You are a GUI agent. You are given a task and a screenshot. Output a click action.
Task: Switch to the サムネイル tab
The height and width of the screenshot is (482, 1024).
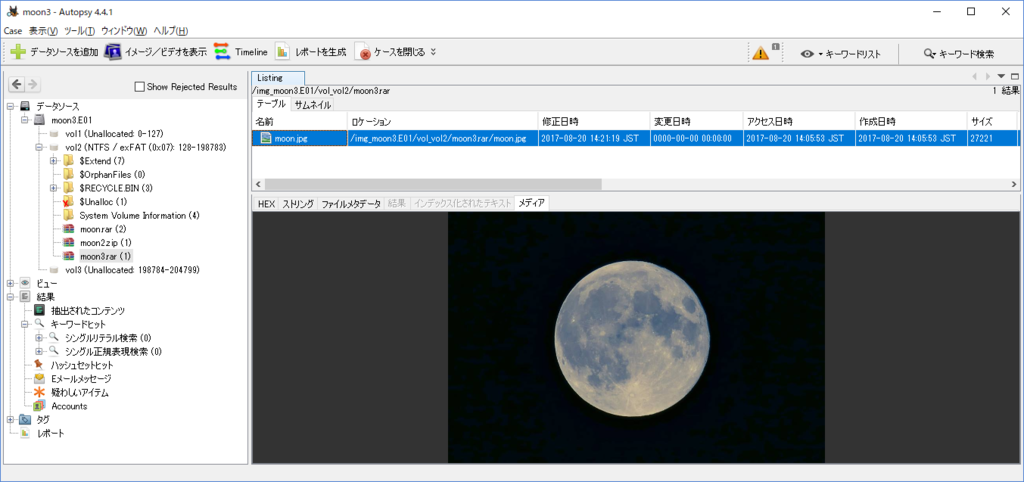[x=313, y=104]
